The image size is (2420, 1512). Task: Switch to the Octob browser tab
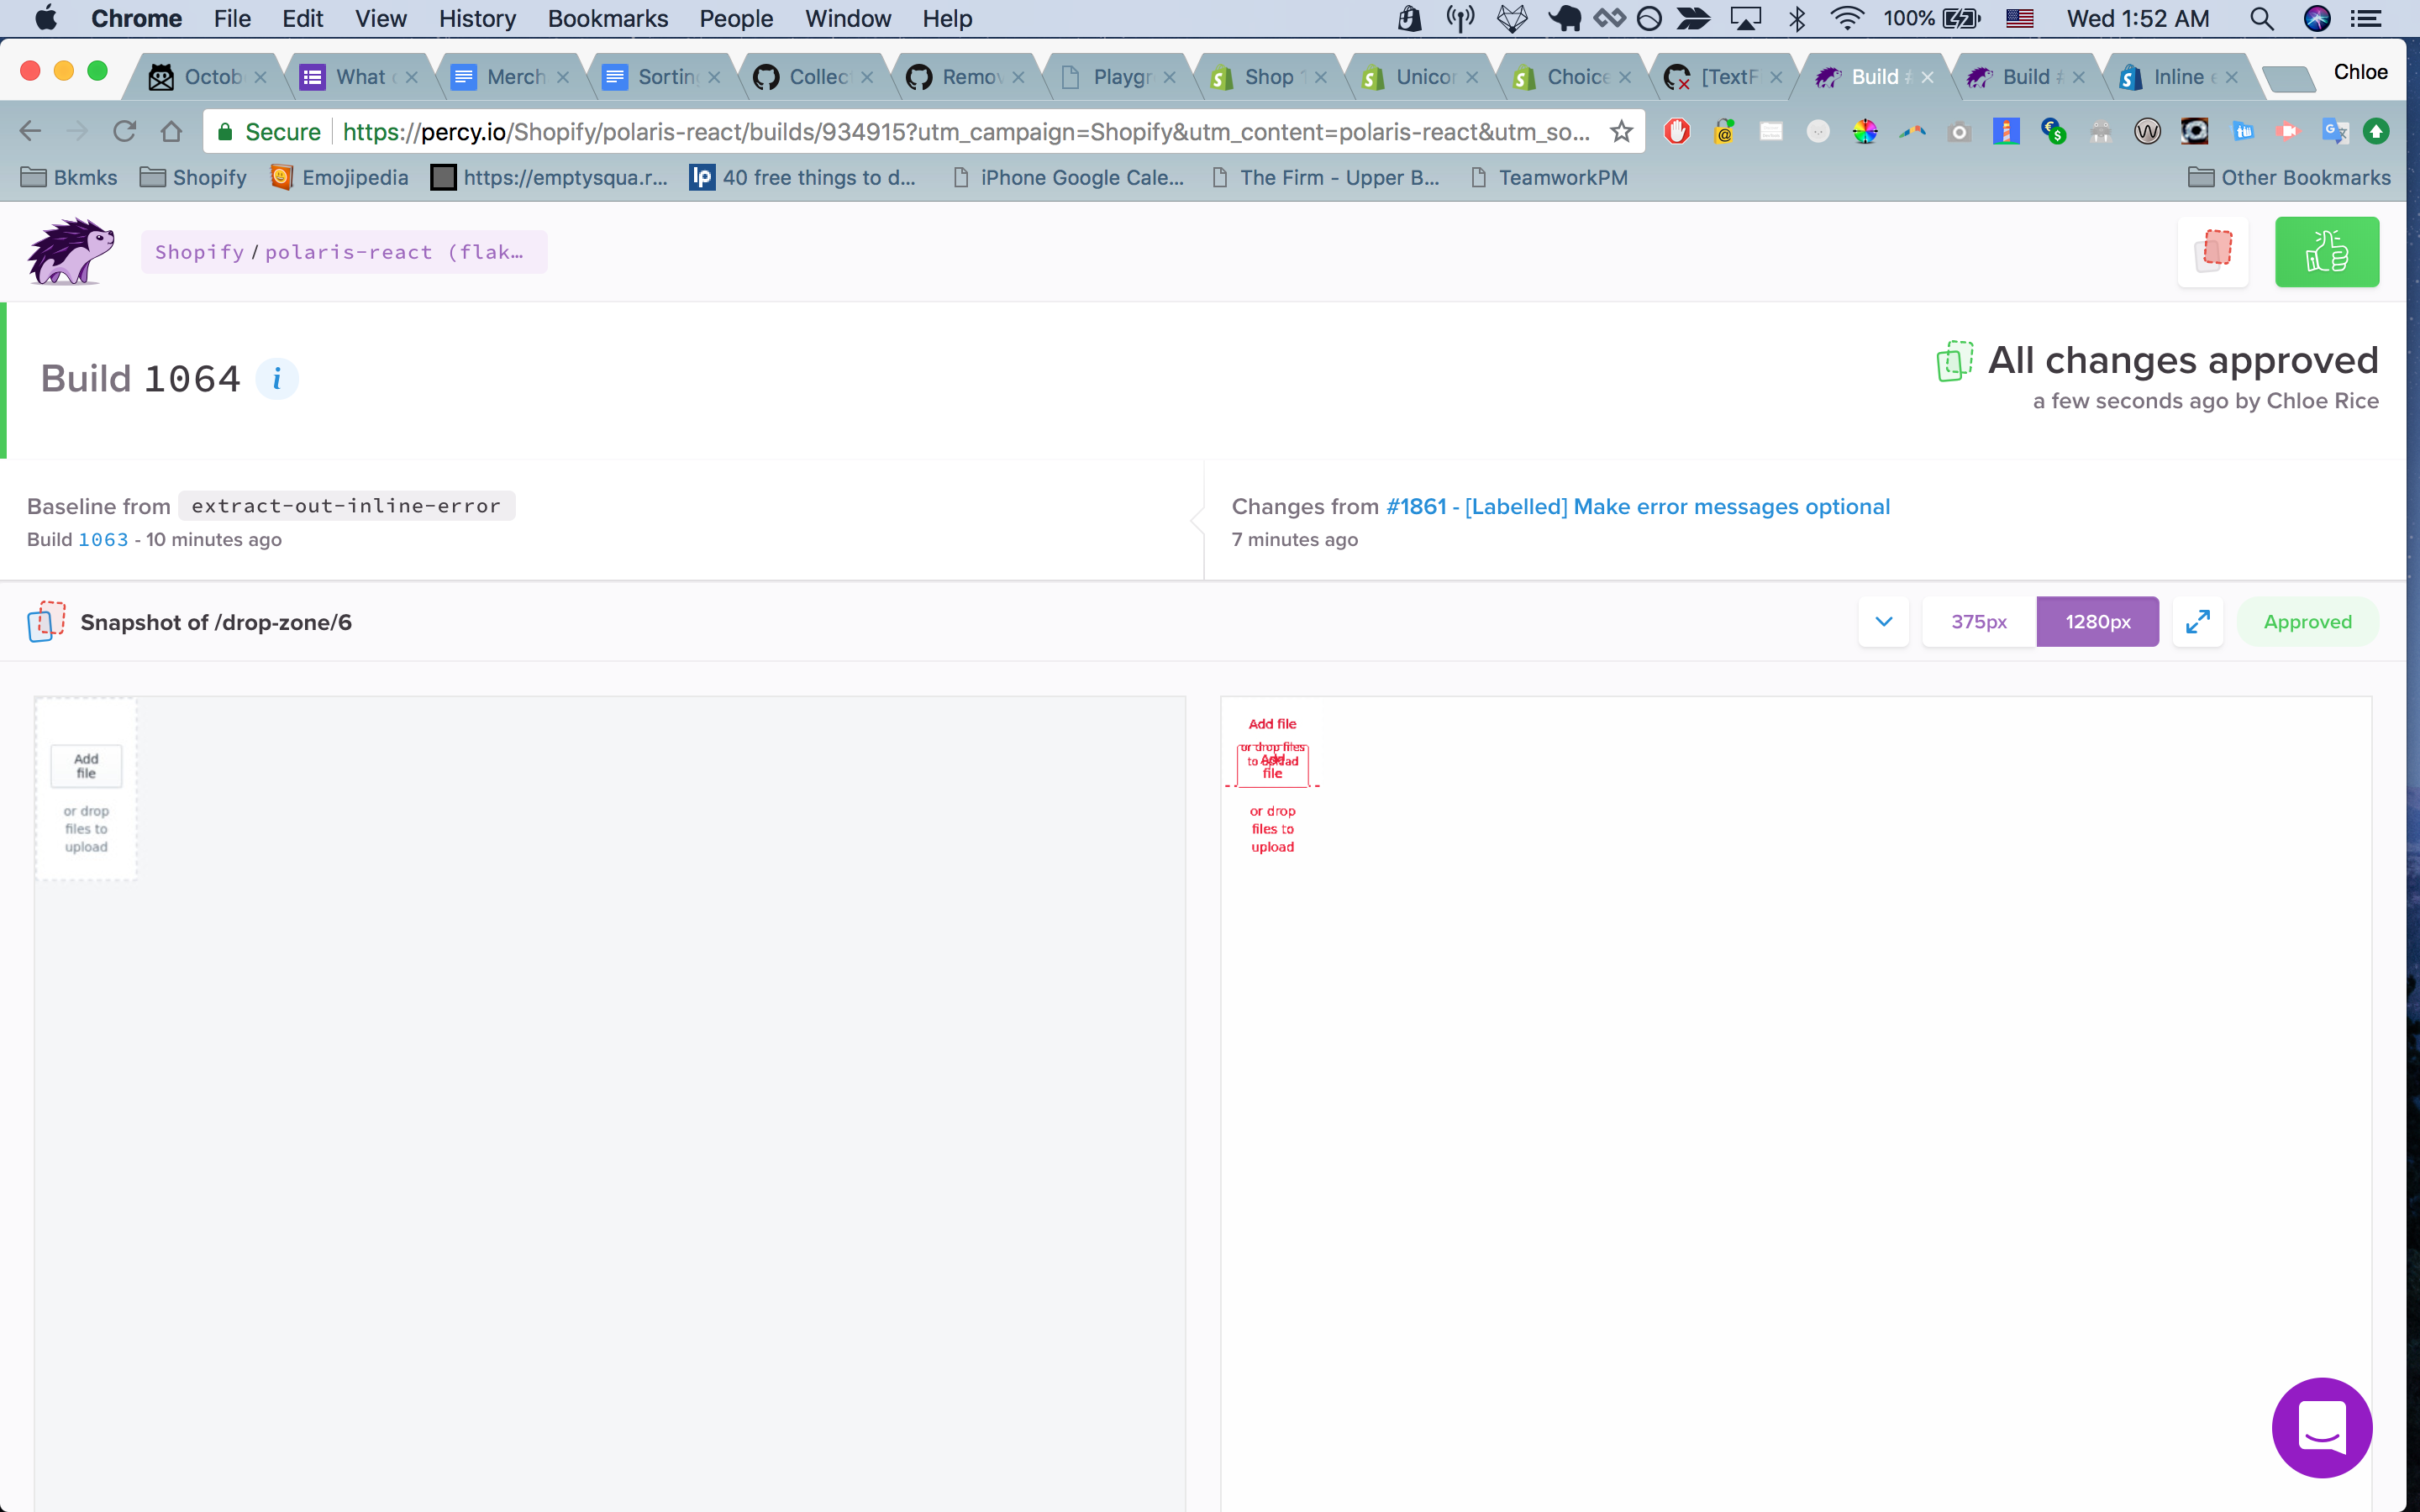pyautogui.click(x=207, y=77)
